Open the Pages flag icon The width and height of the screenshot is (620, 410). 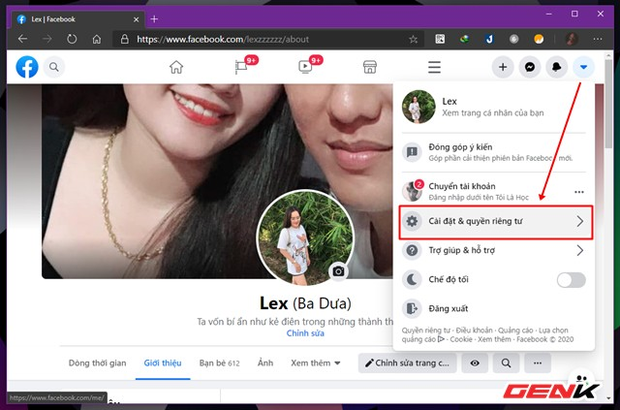point(242,67)
